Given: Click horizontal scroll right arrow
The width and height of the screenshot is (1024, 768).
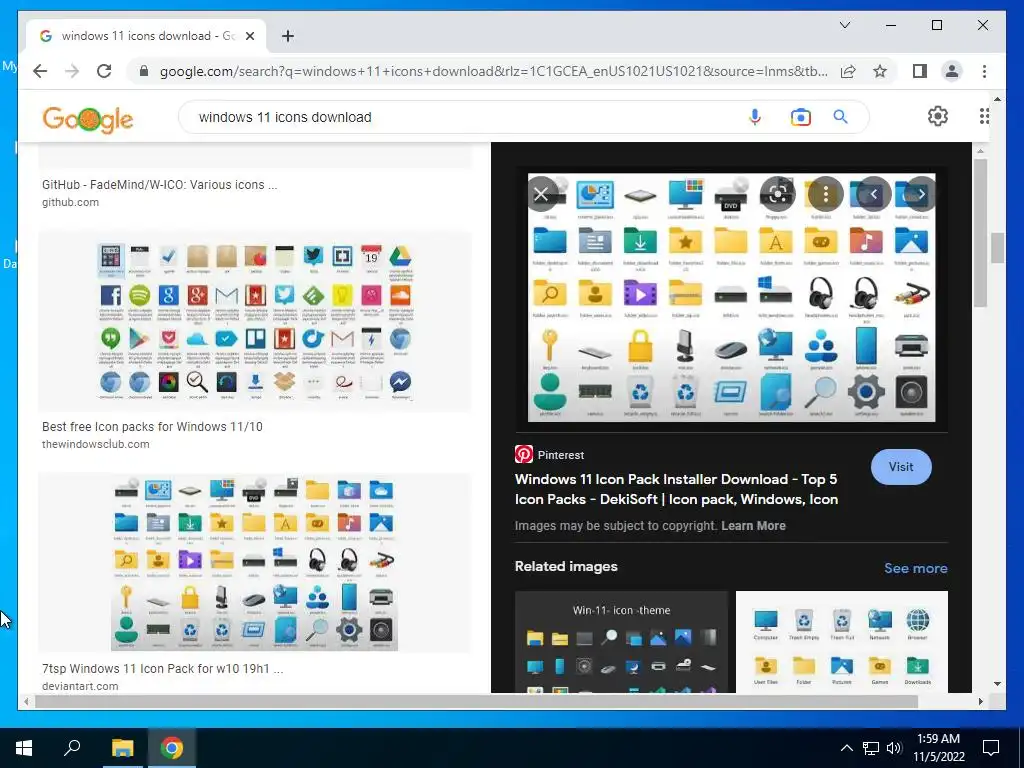Looking at the screenshot, I should [980, 701].
